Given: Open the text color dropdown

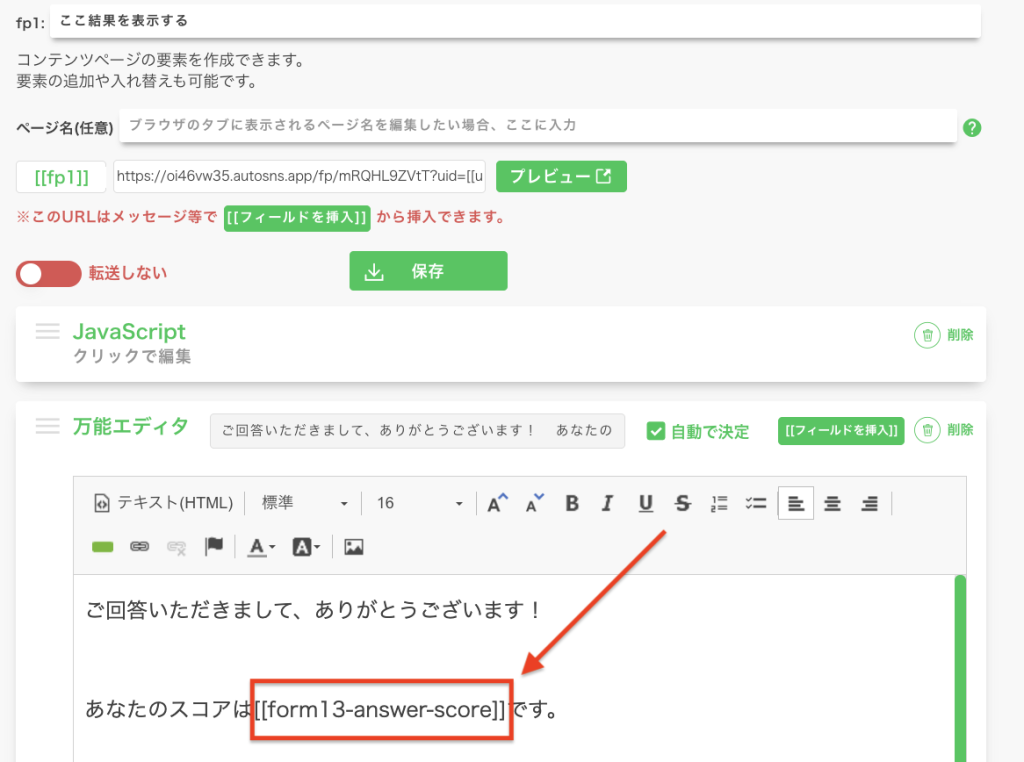Looking at the screenshot, I should (263, 547).
